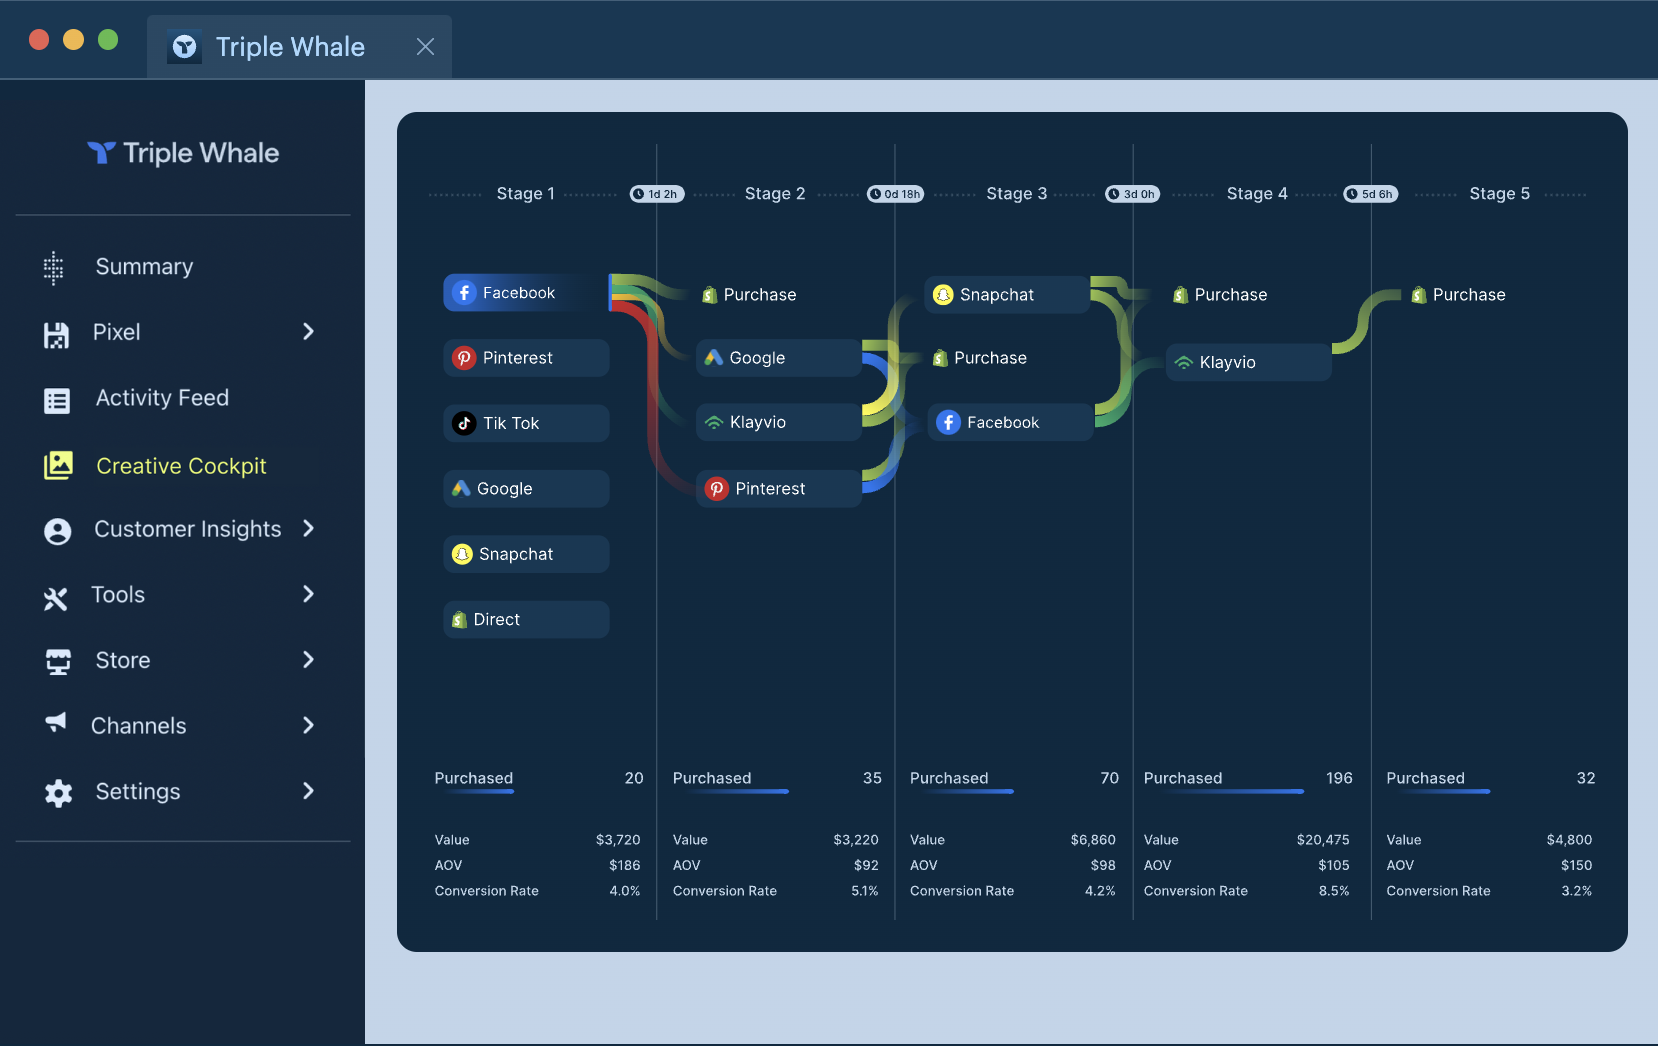Click the Tools wrench icon
This screenshot has width=1658, height=1046.
56,597
